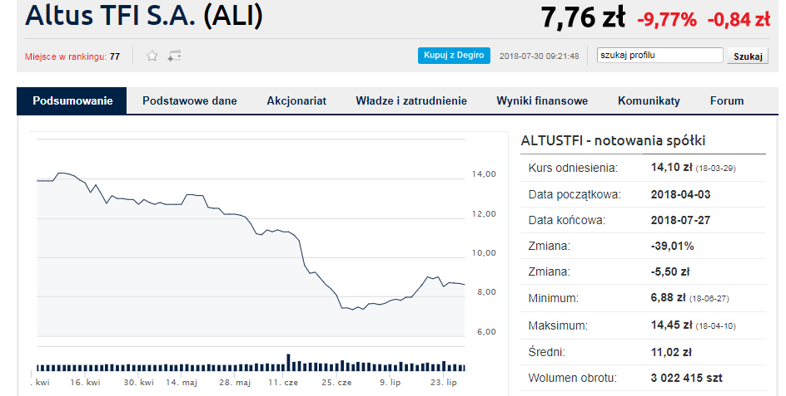The image size is (786, 396).
Task: Click the -0,84 zł change value
Action: (x=738, y=20)
